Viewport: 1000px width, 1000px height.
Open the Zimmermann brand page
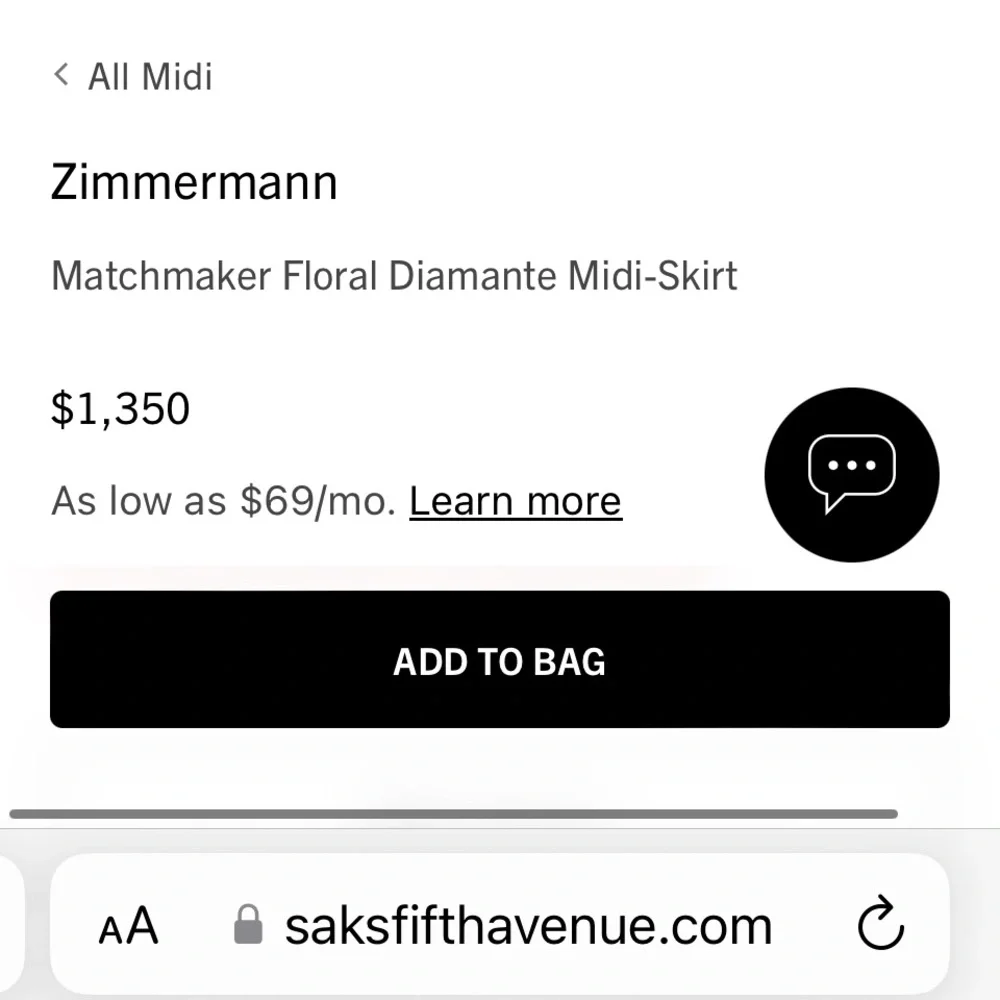[194, 182]
